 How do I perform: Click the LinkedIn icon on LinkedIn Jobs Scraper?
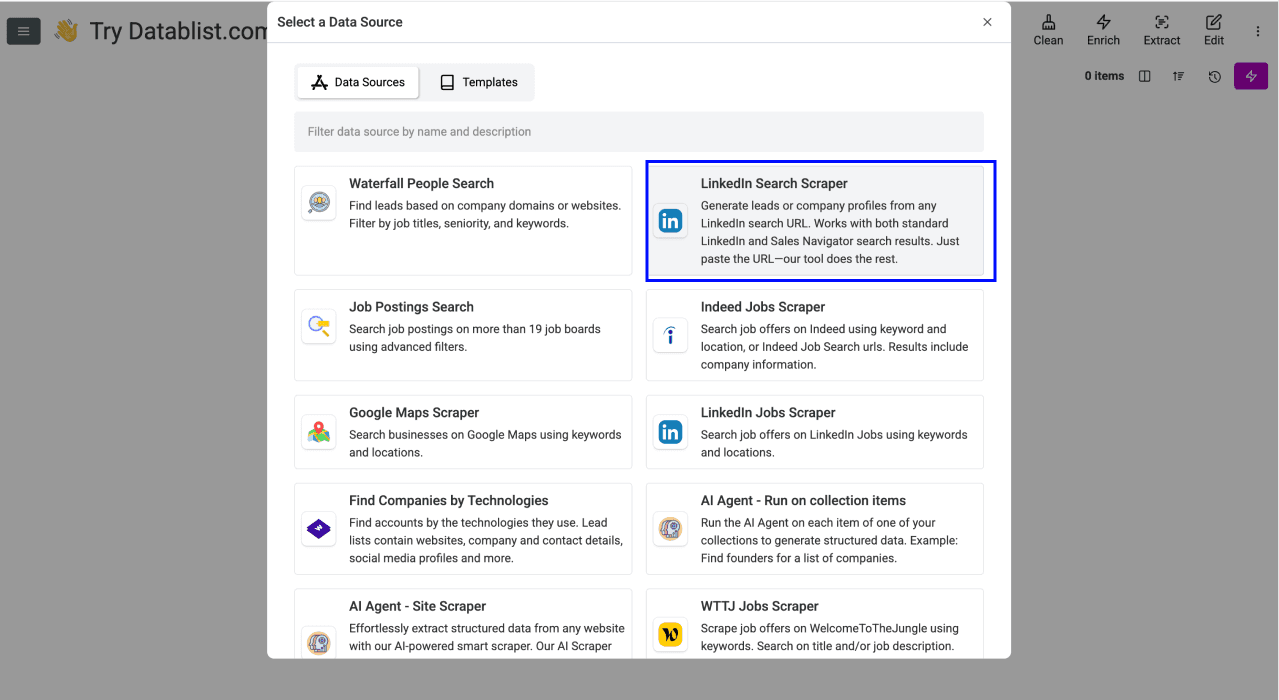point(670,432)
